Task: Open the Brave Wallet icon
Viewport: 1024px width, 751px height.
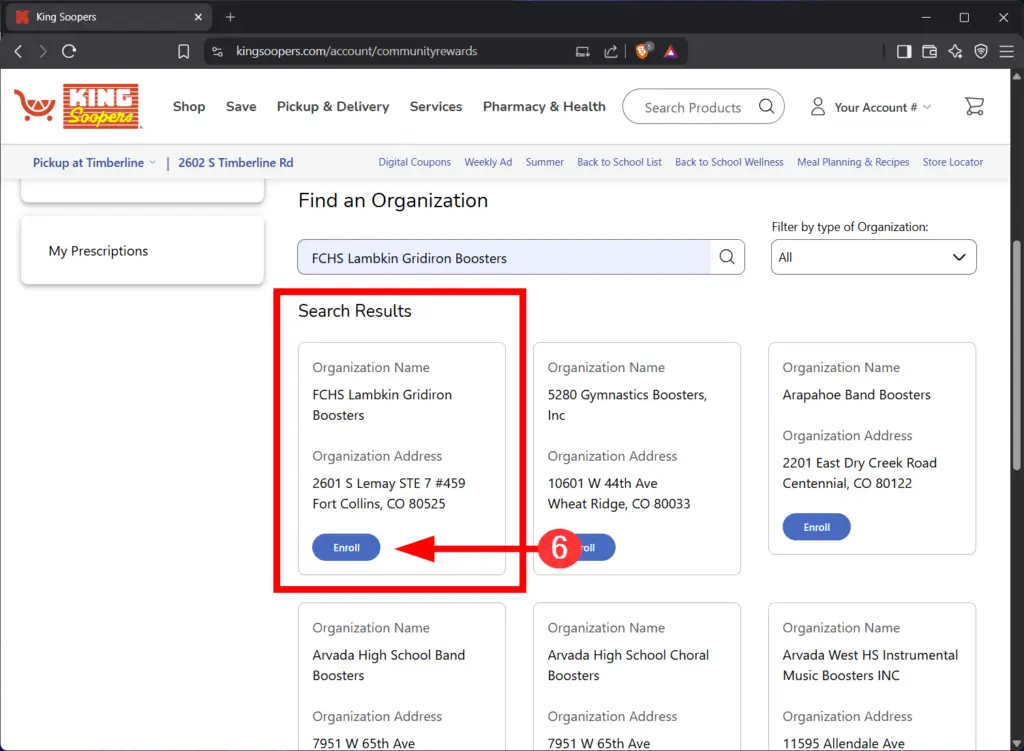Action: 929,51
